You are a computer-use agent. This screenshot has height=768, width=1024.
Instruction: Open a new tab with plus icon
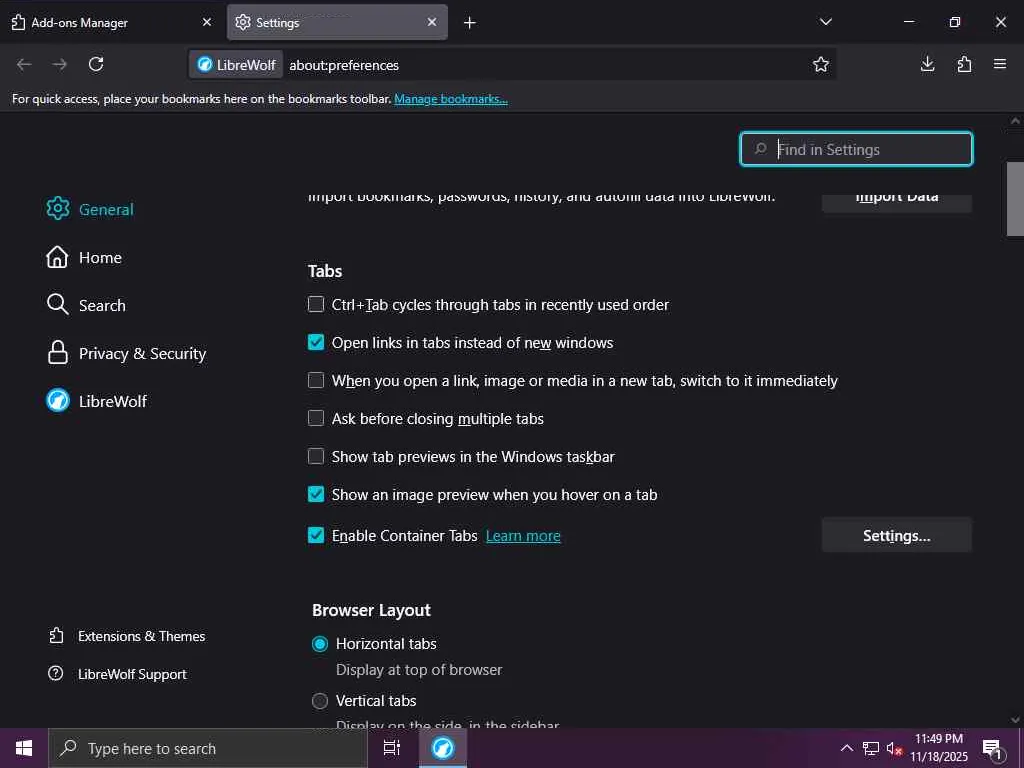coord(470,22)
